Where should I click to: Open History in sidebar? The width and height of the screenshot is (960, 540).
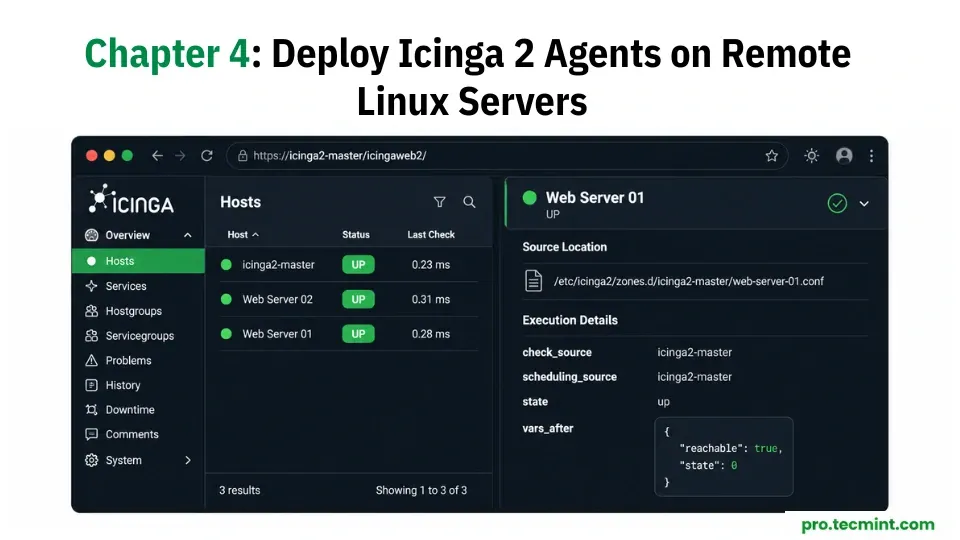pyautogui.click(x=122, y=385)
